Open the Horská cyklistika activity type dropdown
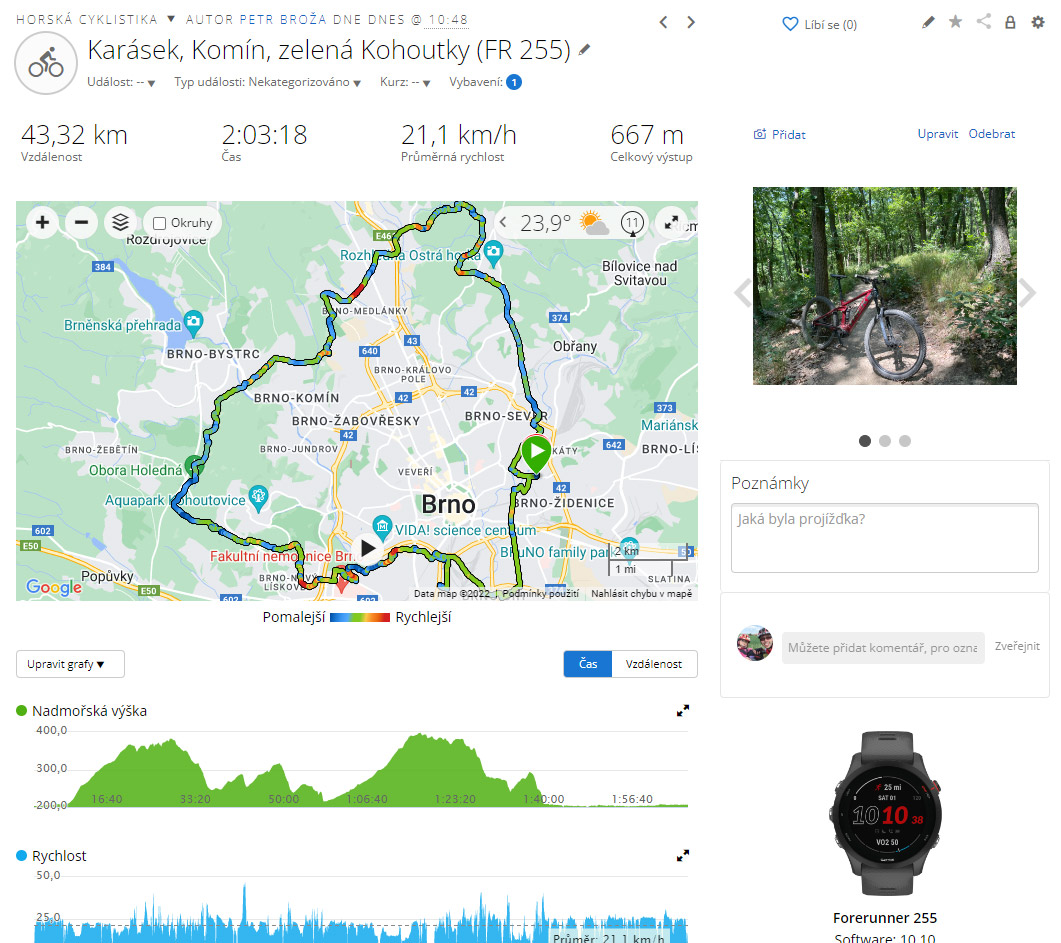 coord(171,19)
